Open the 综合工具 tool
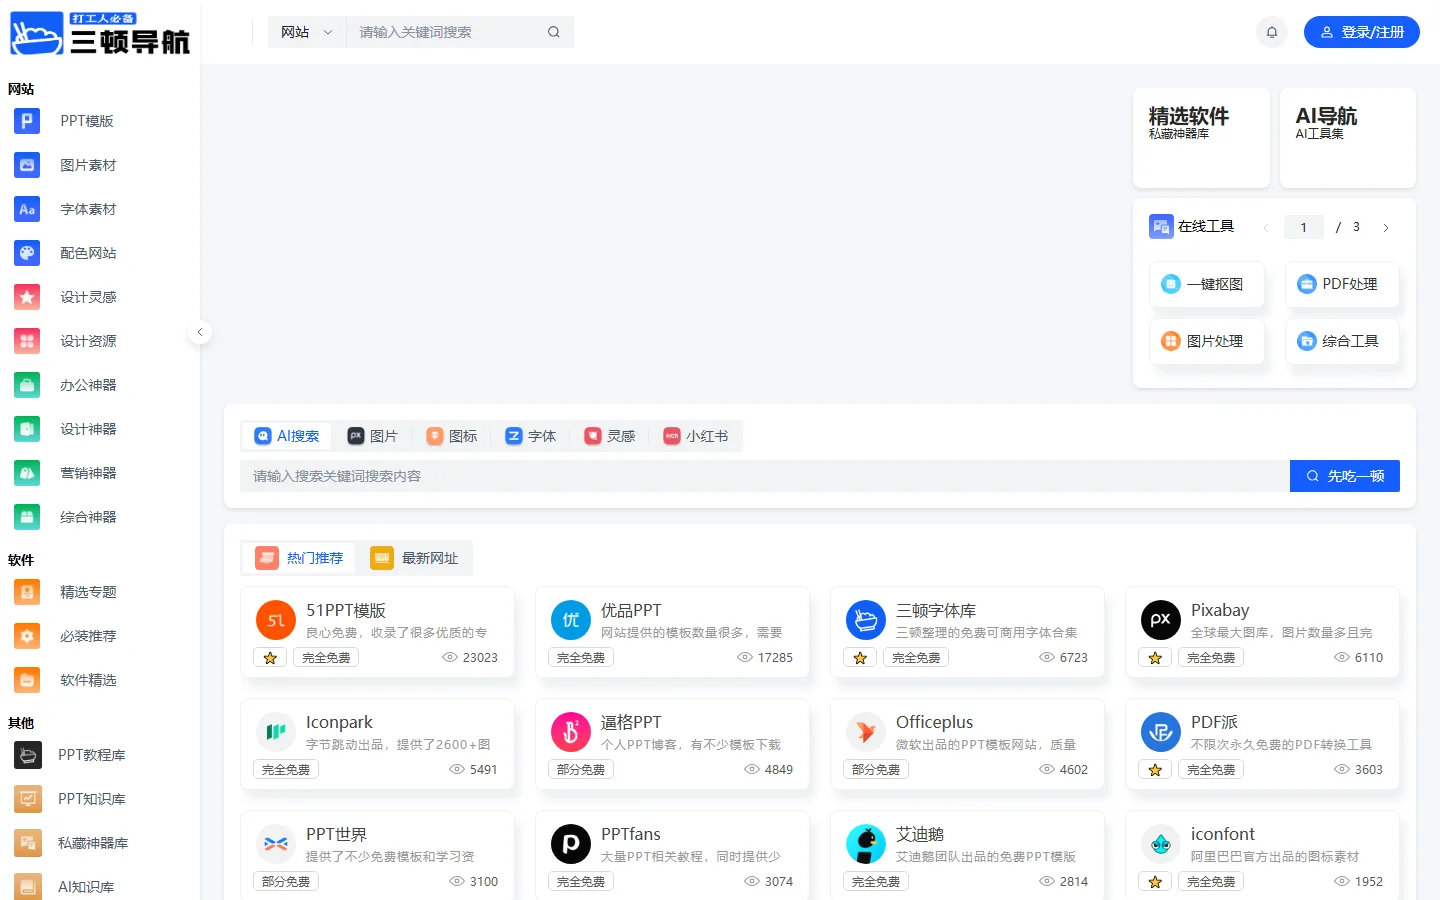This screenshot has width=1440, height=900. tap(1342, 341)
